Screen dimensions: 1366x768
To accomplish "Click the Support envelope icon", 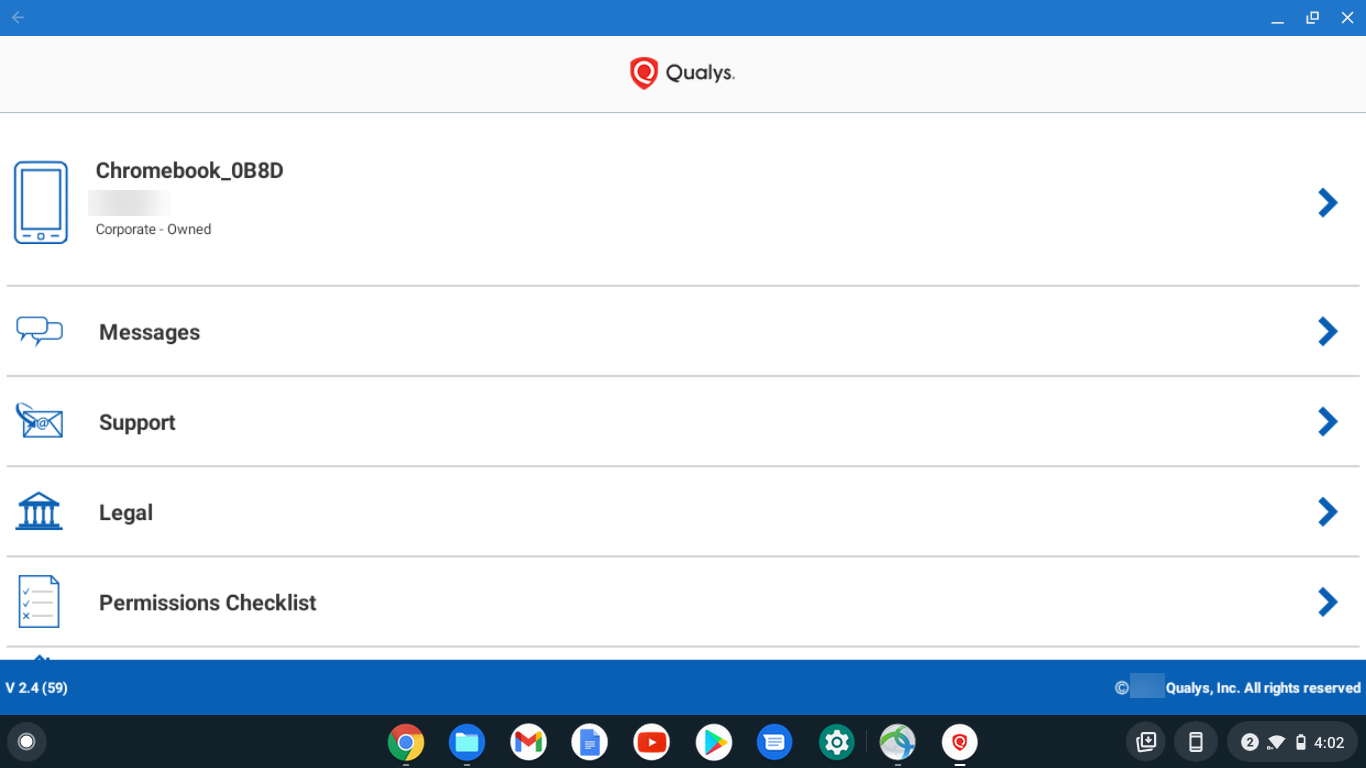I will (40, 421).
